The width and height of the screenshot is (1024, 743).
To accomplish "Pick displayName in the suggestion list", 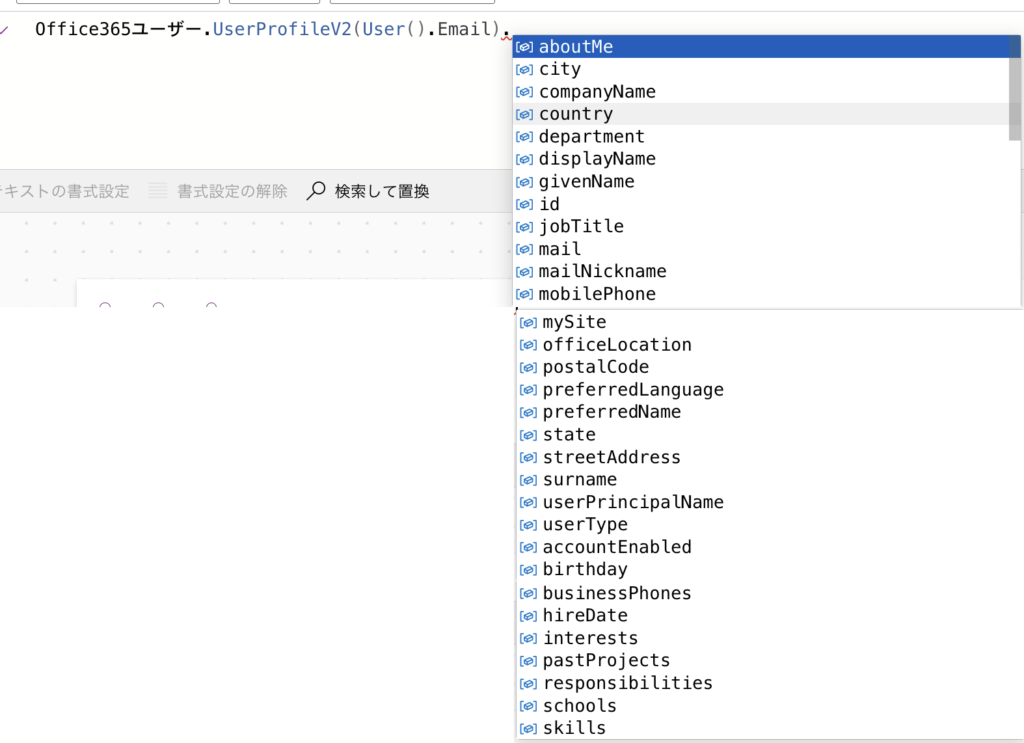I will click(597, 159).
